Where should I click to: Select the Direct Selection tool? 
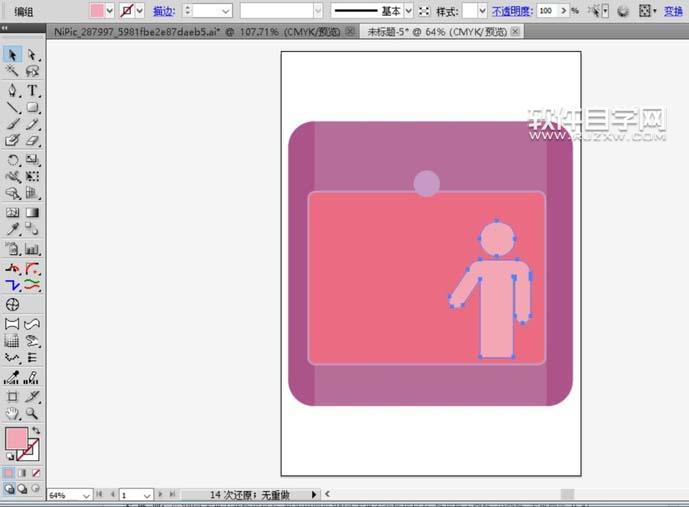(32, 54)
